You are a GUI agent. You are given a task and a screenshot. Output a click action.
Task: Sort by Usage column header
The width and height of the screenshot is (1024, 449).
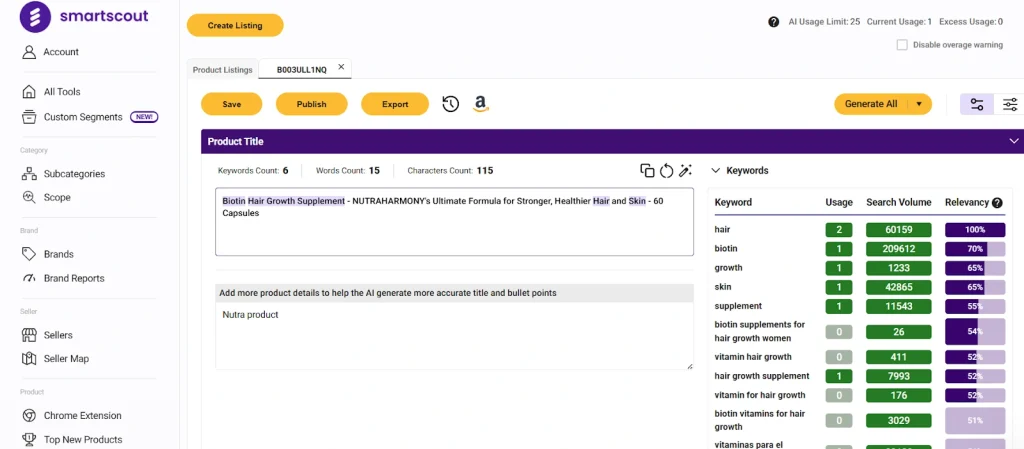coord(839,202)
